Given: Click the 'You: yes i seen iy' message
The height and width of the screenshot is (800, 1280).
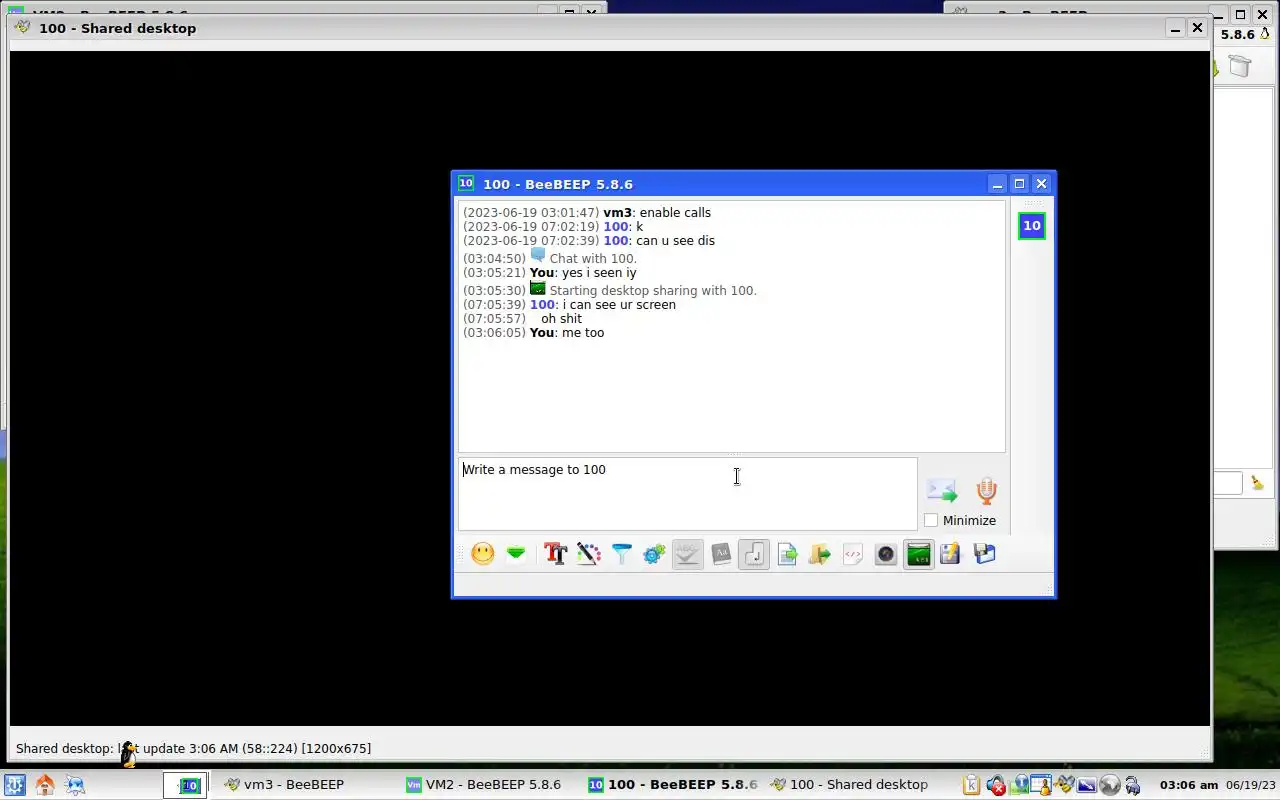Looking at the screenshot, I should click(x=583, y=273).
